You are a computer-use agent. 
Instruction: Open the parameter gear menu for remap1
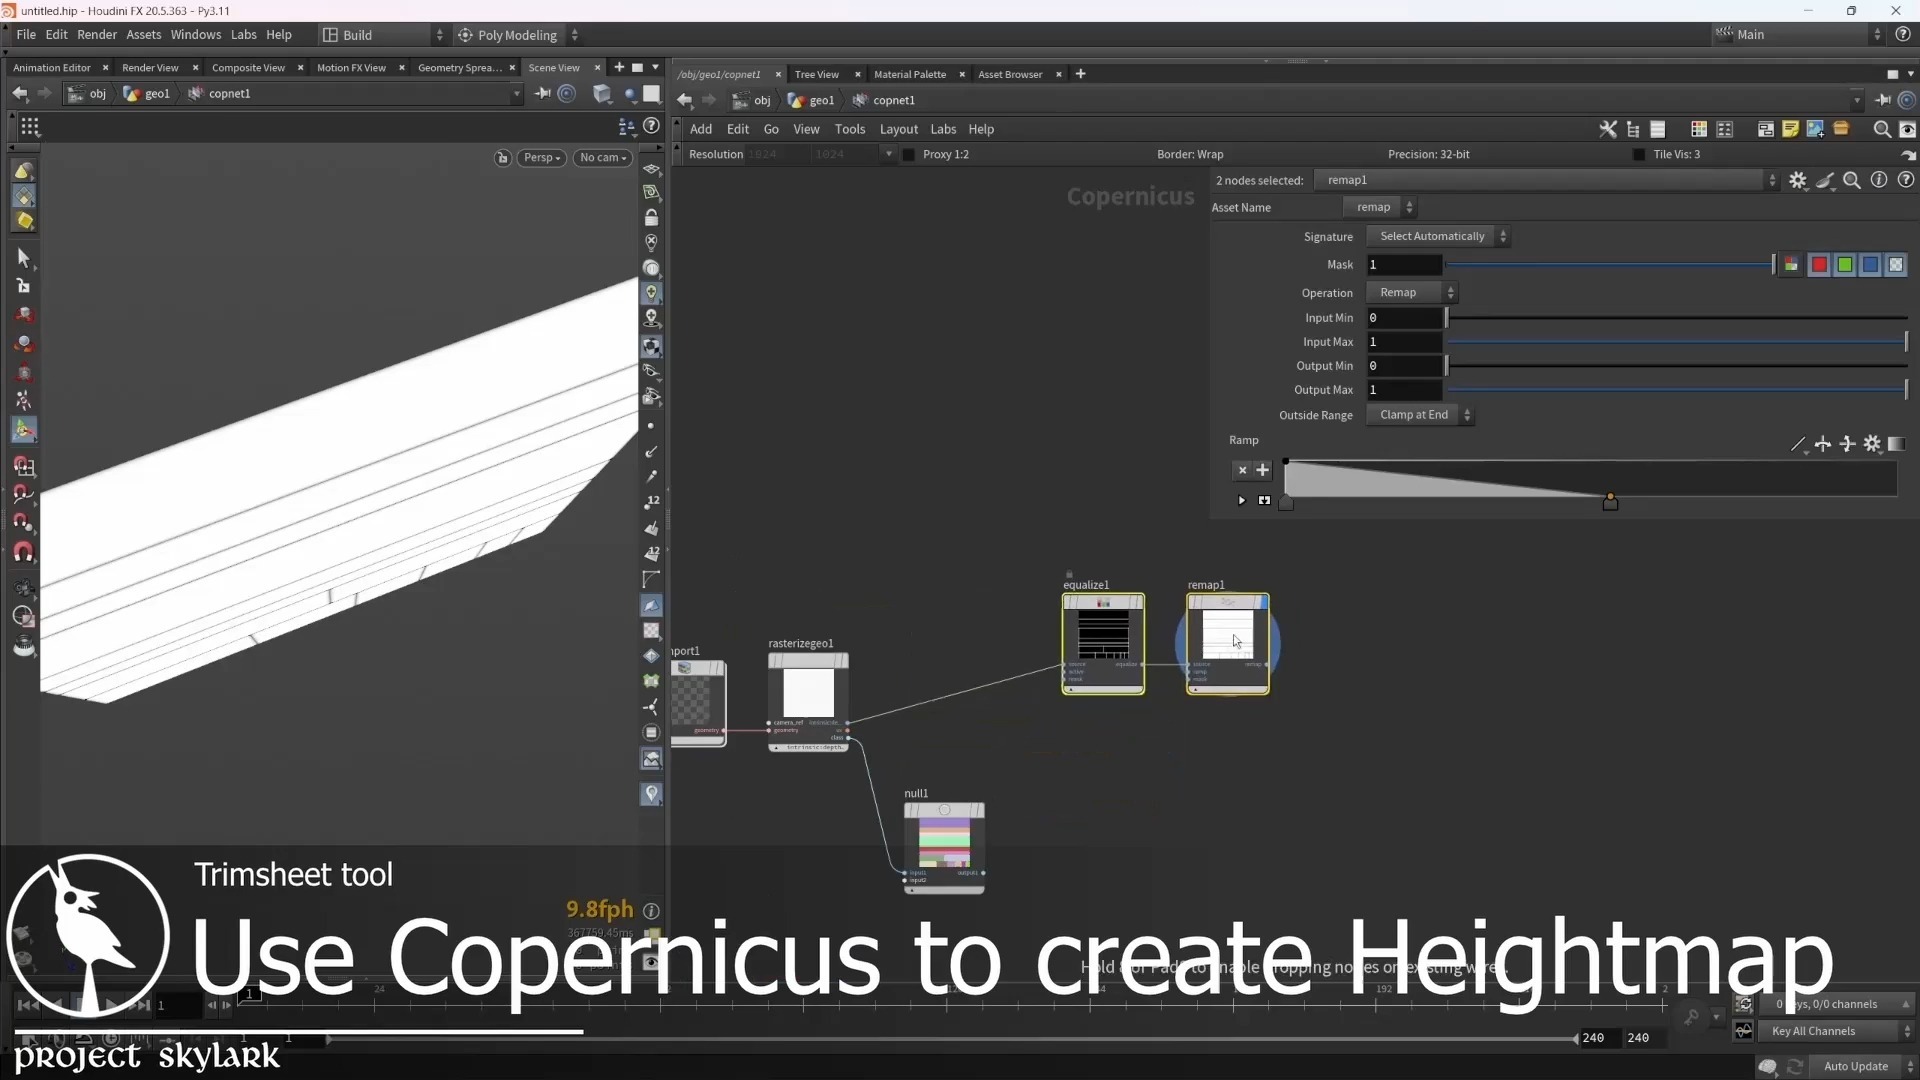[x=1798, y=180]
